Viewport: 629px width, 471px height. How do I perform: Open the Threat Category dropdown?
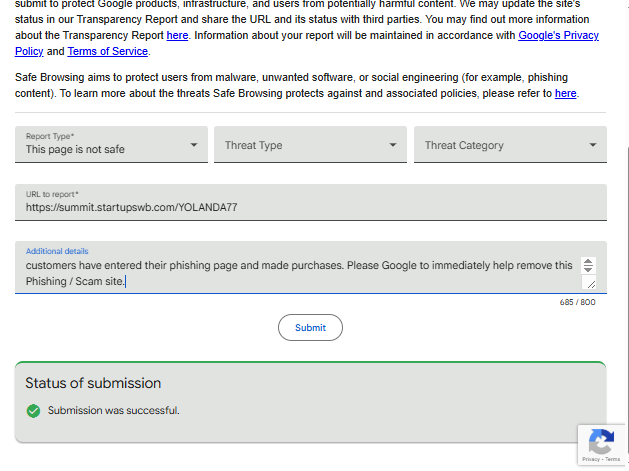[x=510, y=144]
